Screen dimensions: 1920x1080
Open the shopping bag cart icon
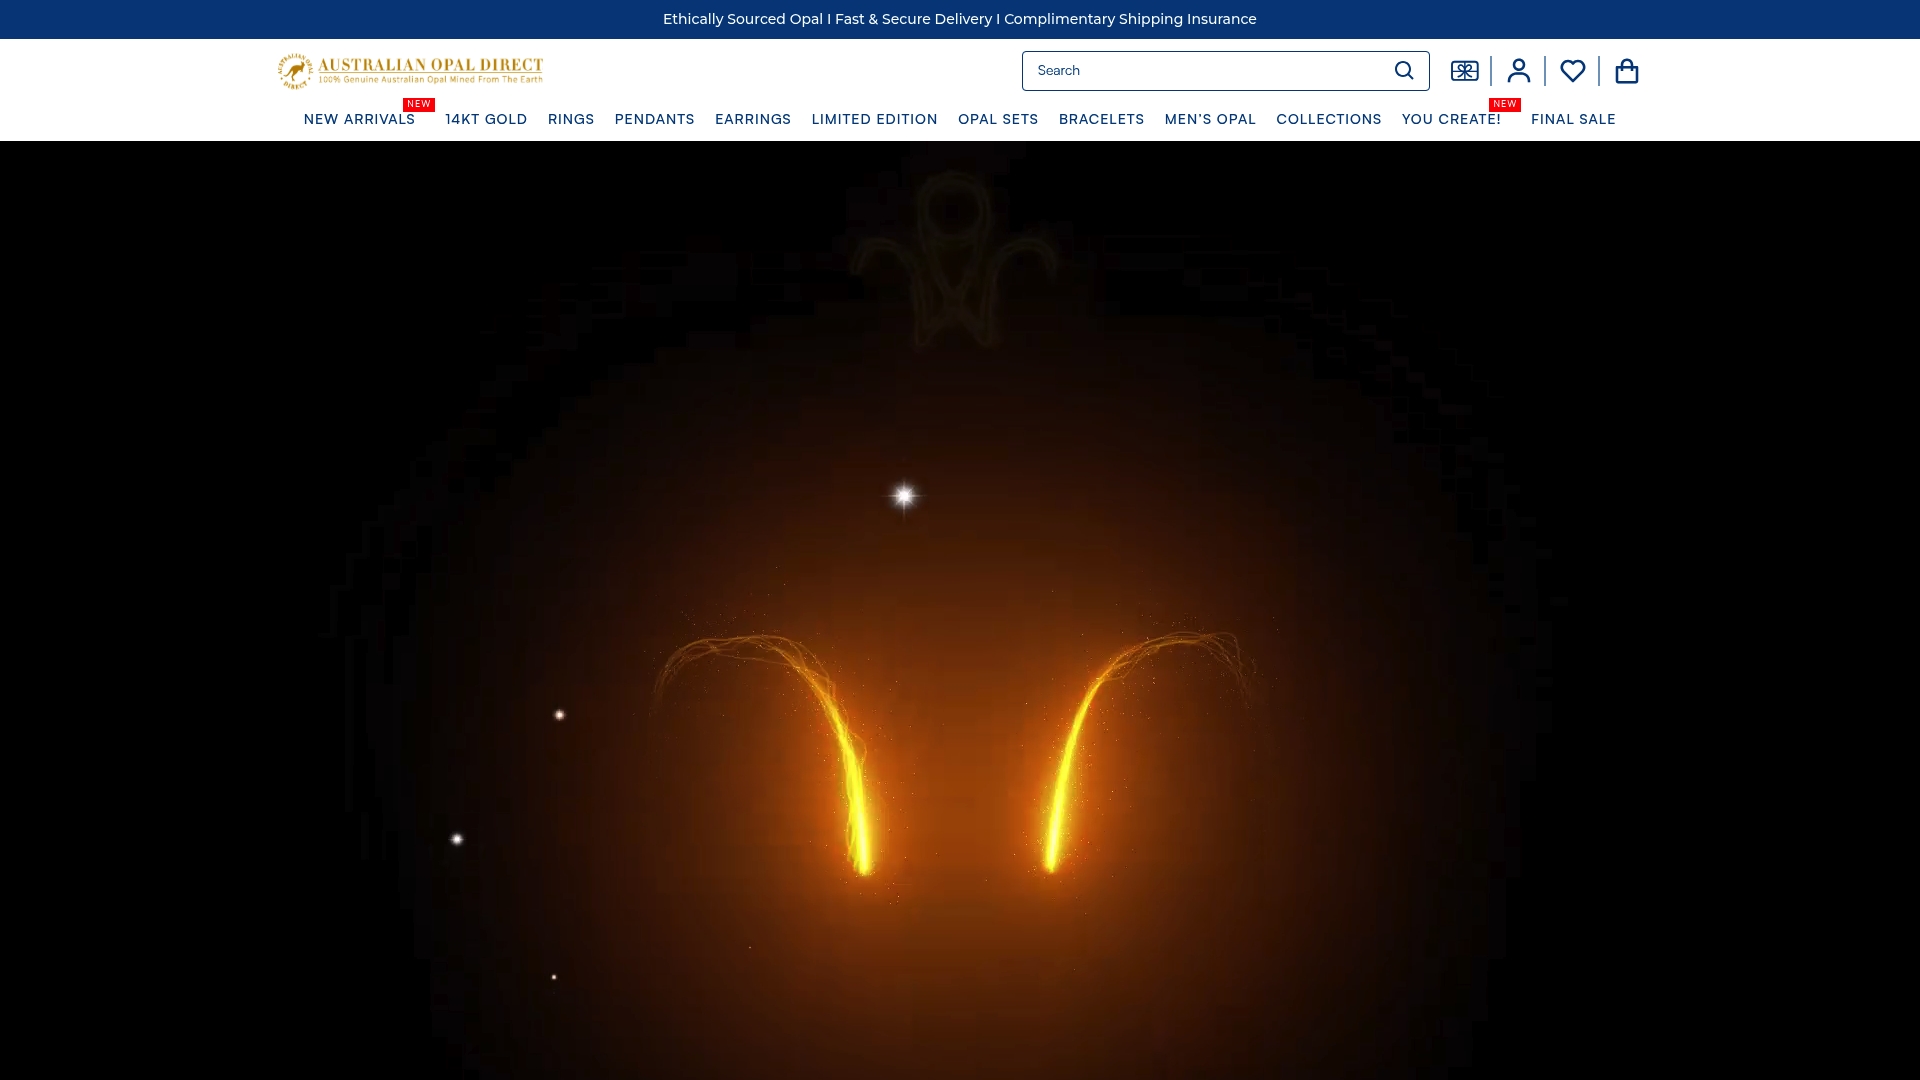[1626, 71]
